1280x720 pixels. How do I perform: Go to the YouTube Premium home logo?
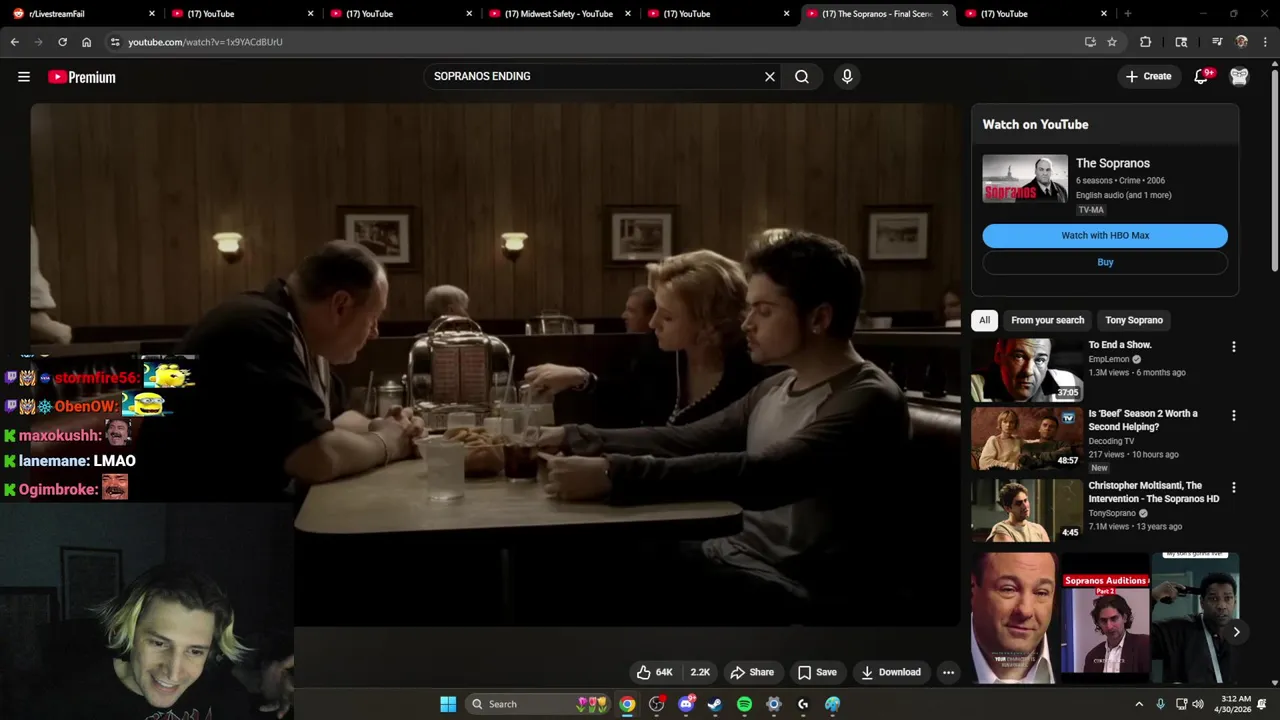tap(82, 77)
